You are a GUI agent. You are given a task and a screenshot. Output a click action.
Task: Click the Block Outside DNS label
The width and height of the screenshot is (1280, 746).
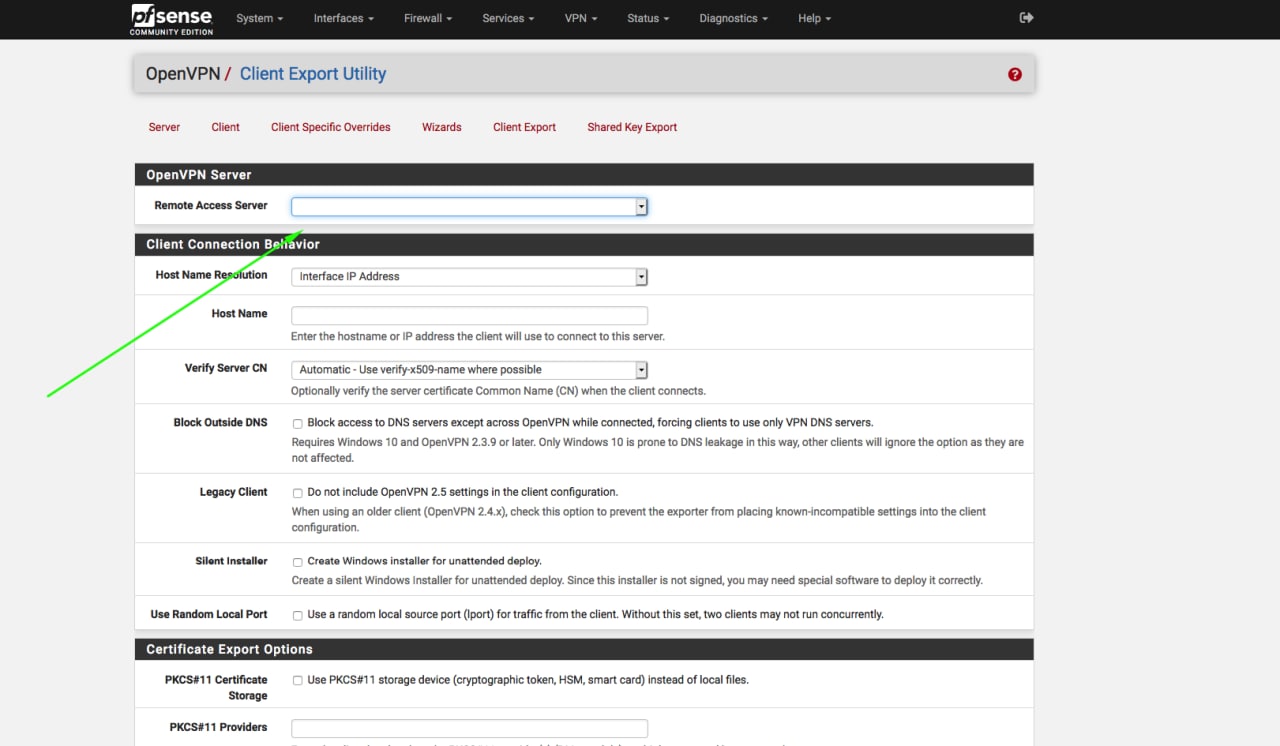click(221, 422)
